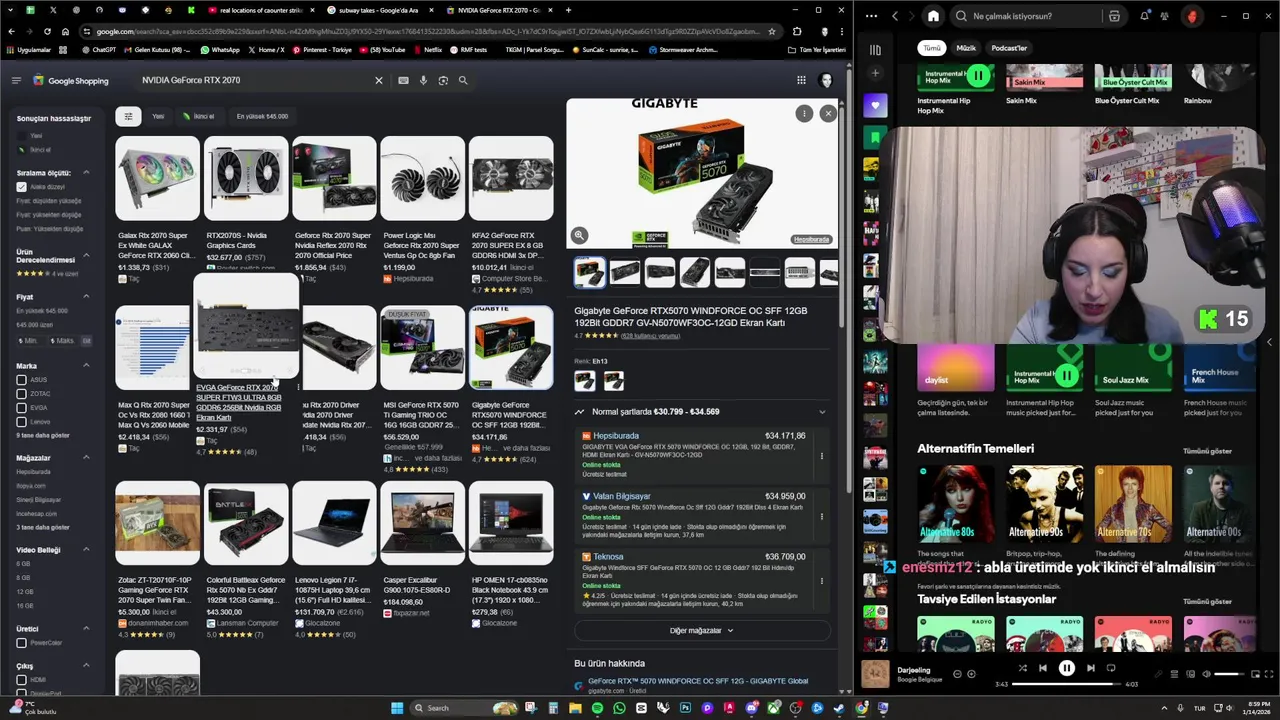Zoom the Gigabyte product image
The width and height of the screenshot is (1280, 720).
pos(579,235)
